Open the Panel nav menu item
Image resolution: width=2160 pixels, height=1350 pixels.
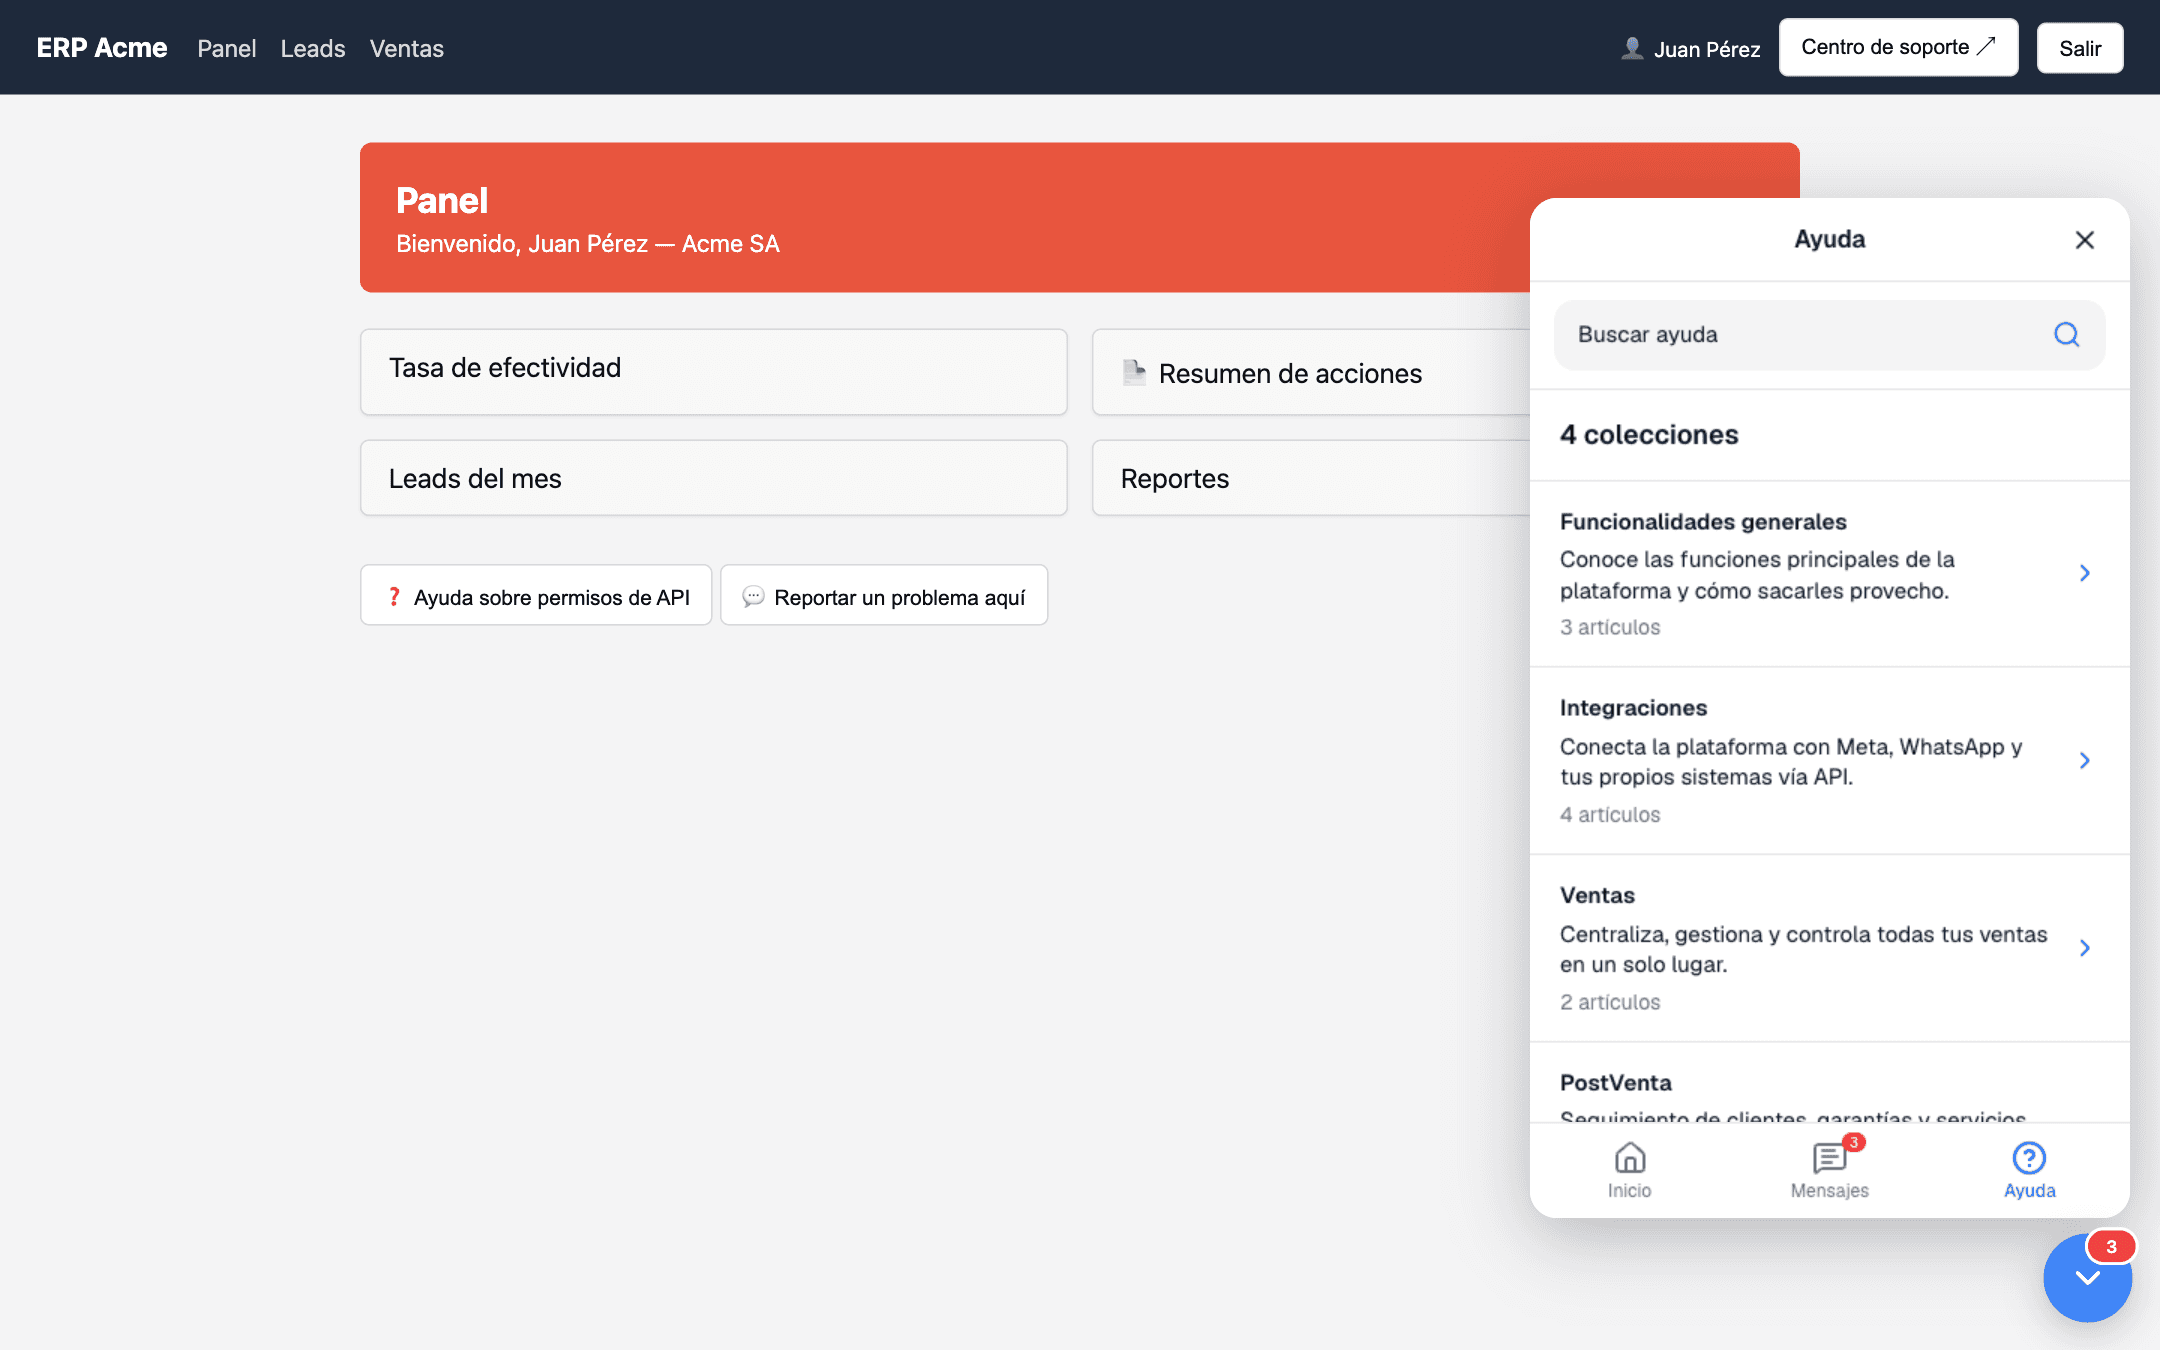coord(227,48)
